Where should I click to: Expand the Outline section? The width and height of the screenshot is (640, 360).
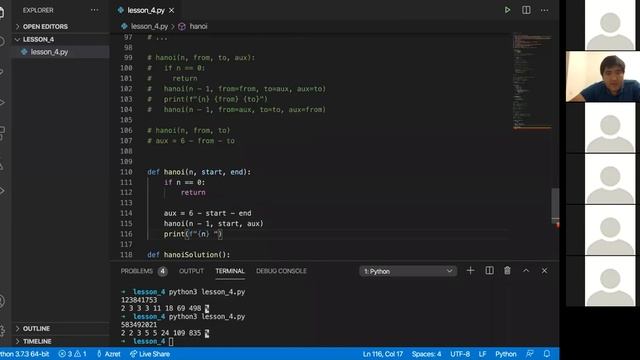click(x=36, y=329)
